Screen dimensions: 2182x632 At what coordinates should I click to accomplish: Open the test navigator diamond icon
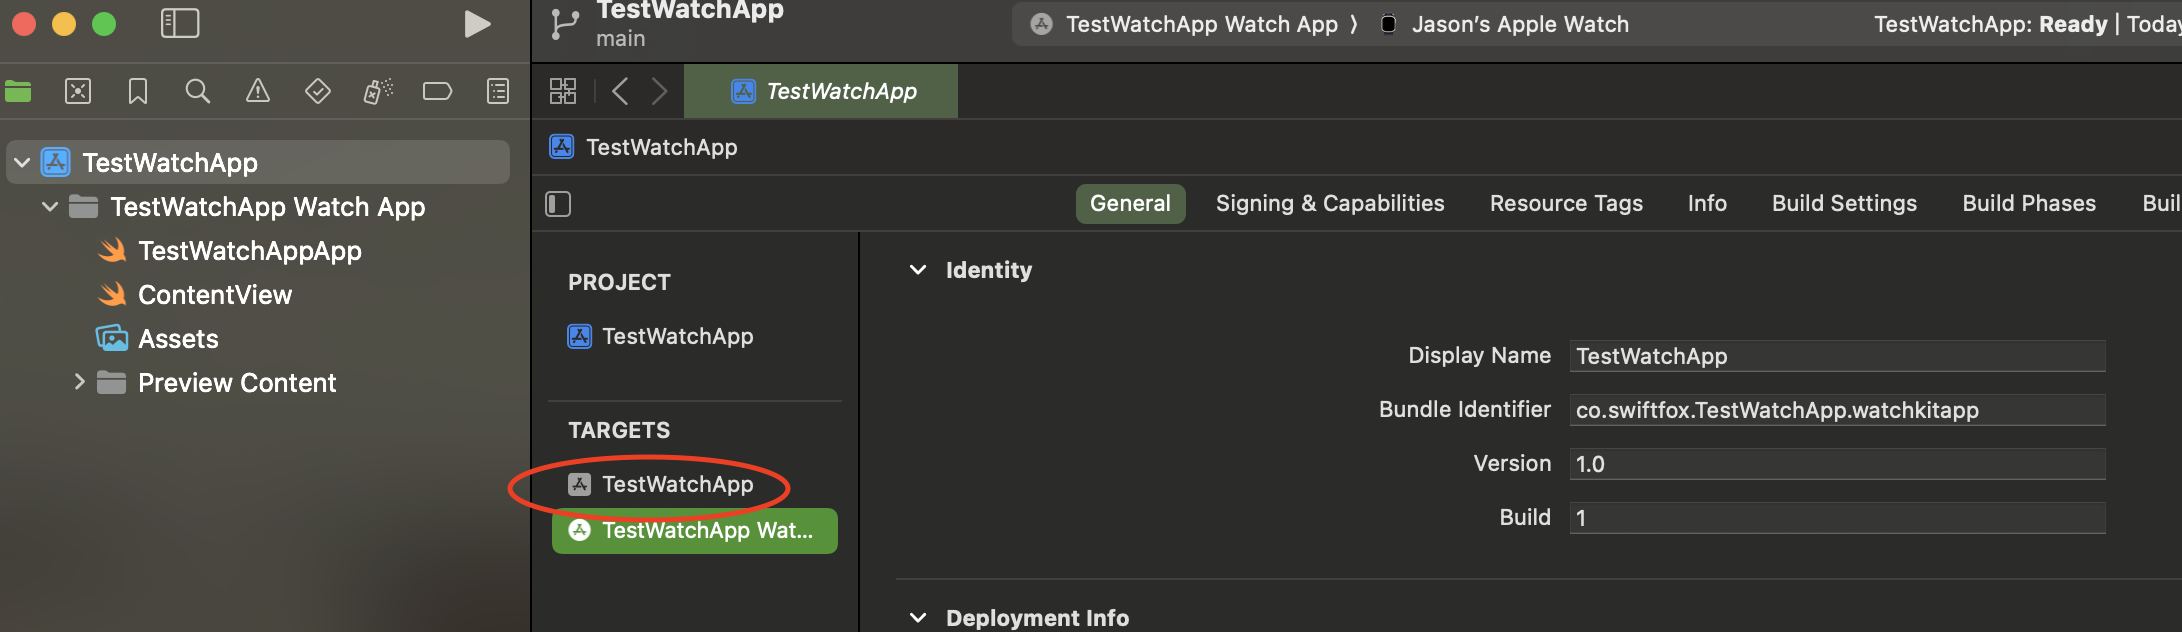coord(318,92)
